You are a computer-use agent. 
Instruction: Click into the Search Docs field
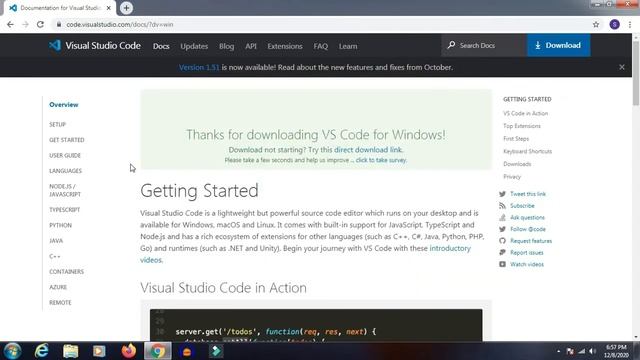pyautogui.click(x=484, y=45)
